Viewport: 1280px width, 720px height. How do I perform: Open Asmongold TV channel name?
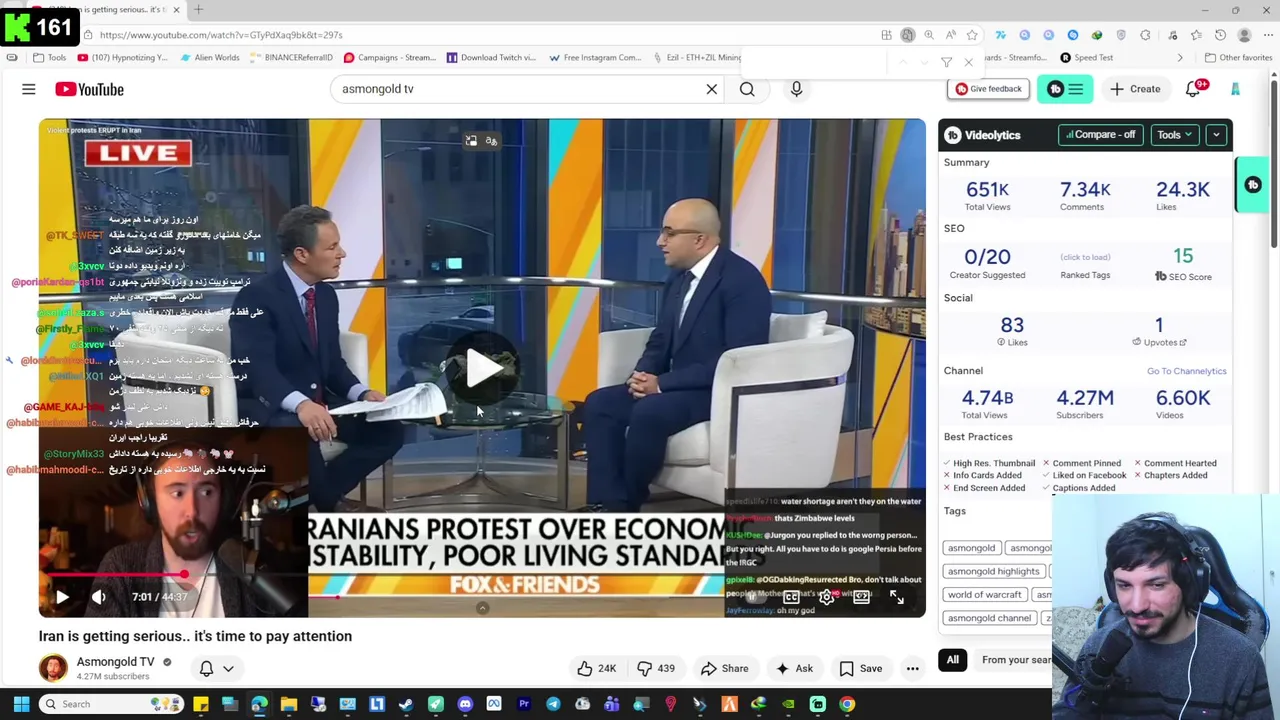point(115,661)
